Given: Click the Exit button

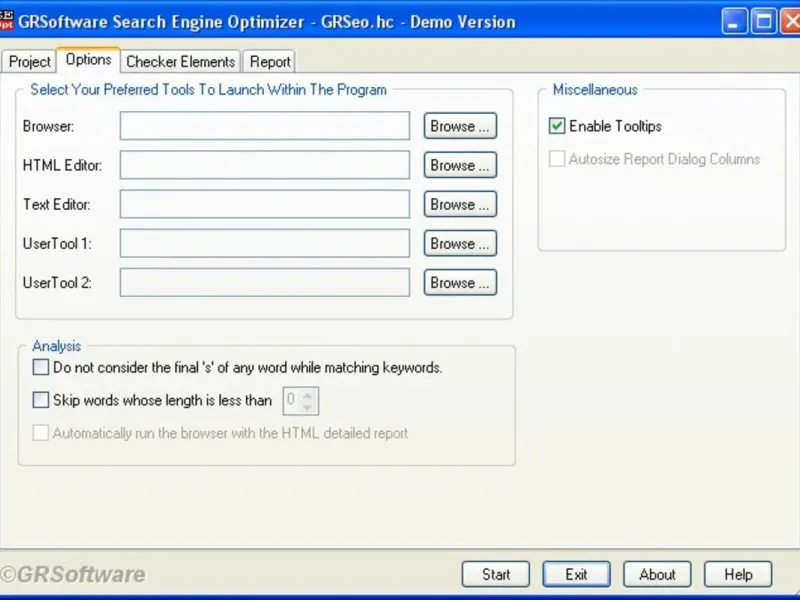Looking at the screenshot, I should pos(577,574).
